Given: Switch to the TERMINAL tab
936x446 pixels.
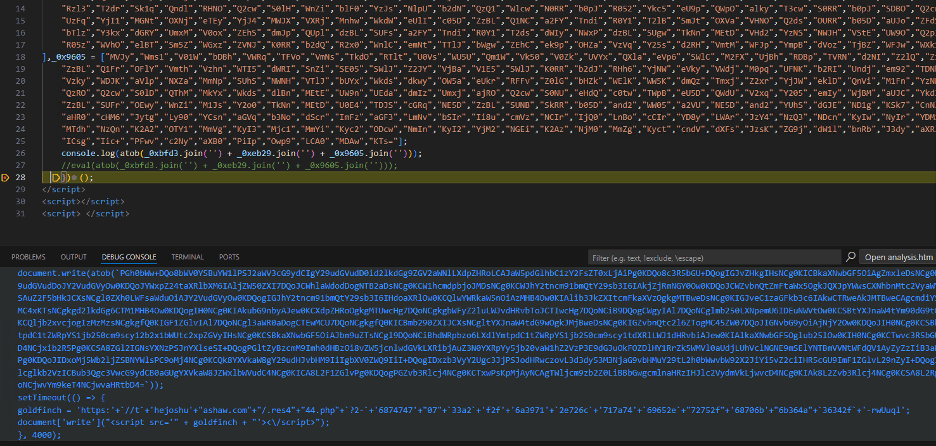Looking at the screenshot, I should tap(187, 257).
